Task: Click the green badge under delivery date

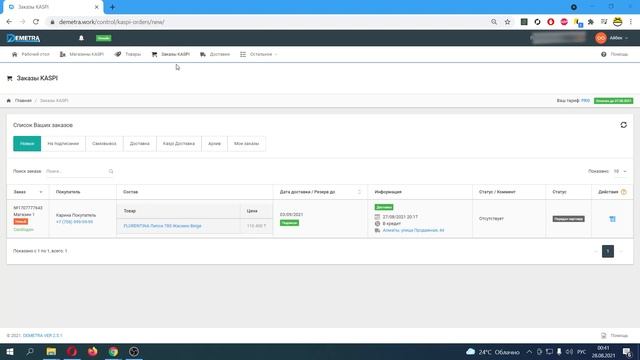Action: point(289,223)
